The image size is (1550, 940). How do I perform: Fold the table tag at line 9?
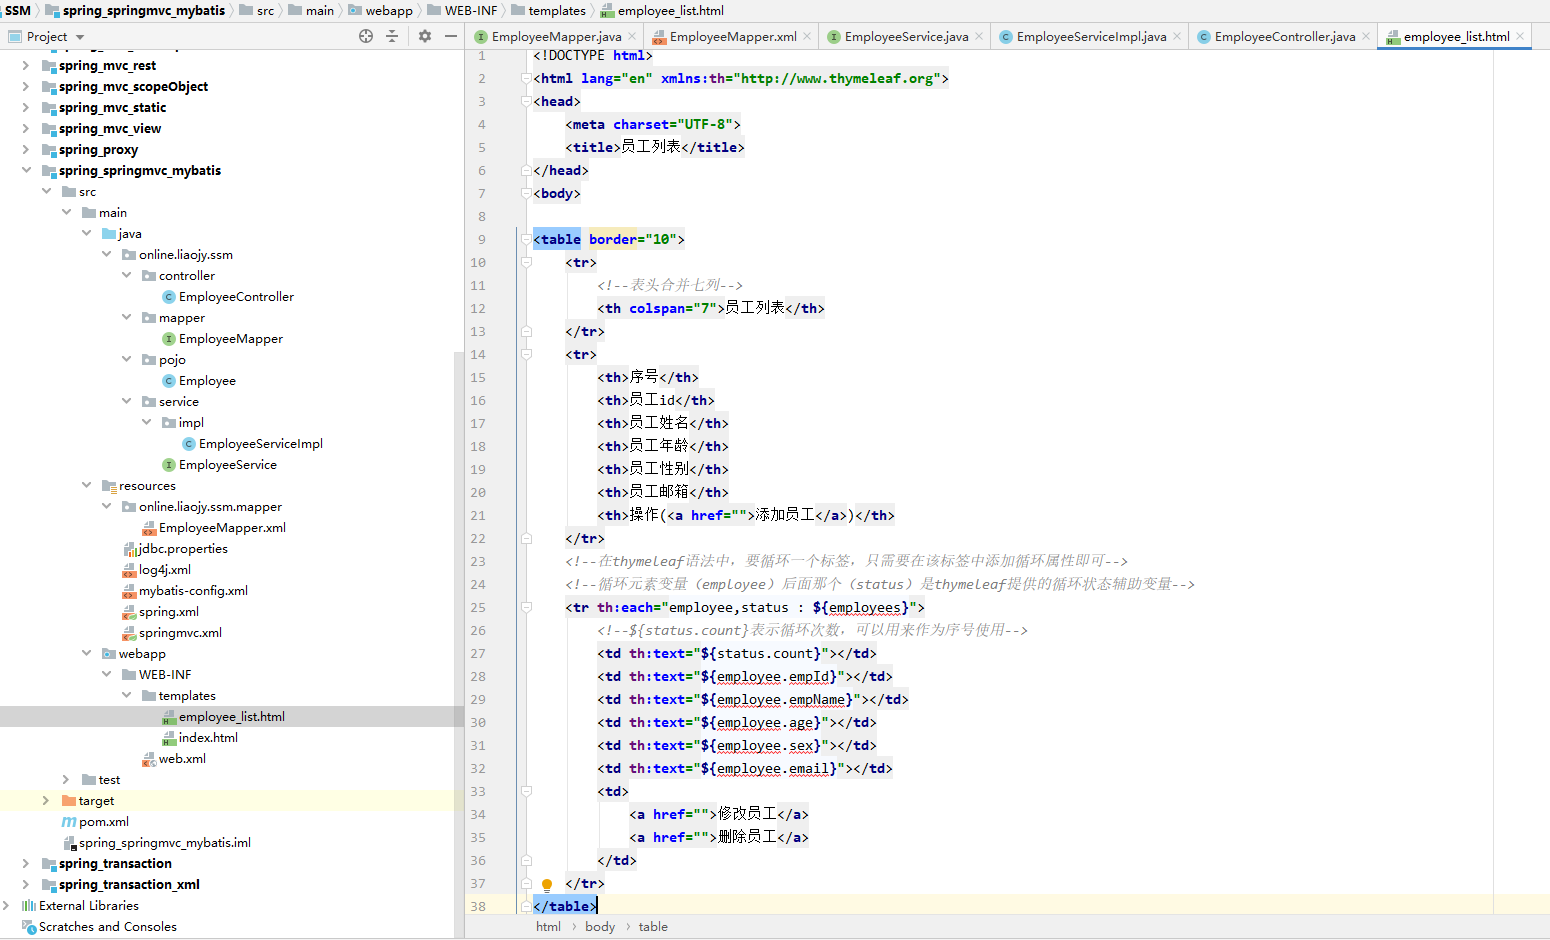[x=526, y=240]
